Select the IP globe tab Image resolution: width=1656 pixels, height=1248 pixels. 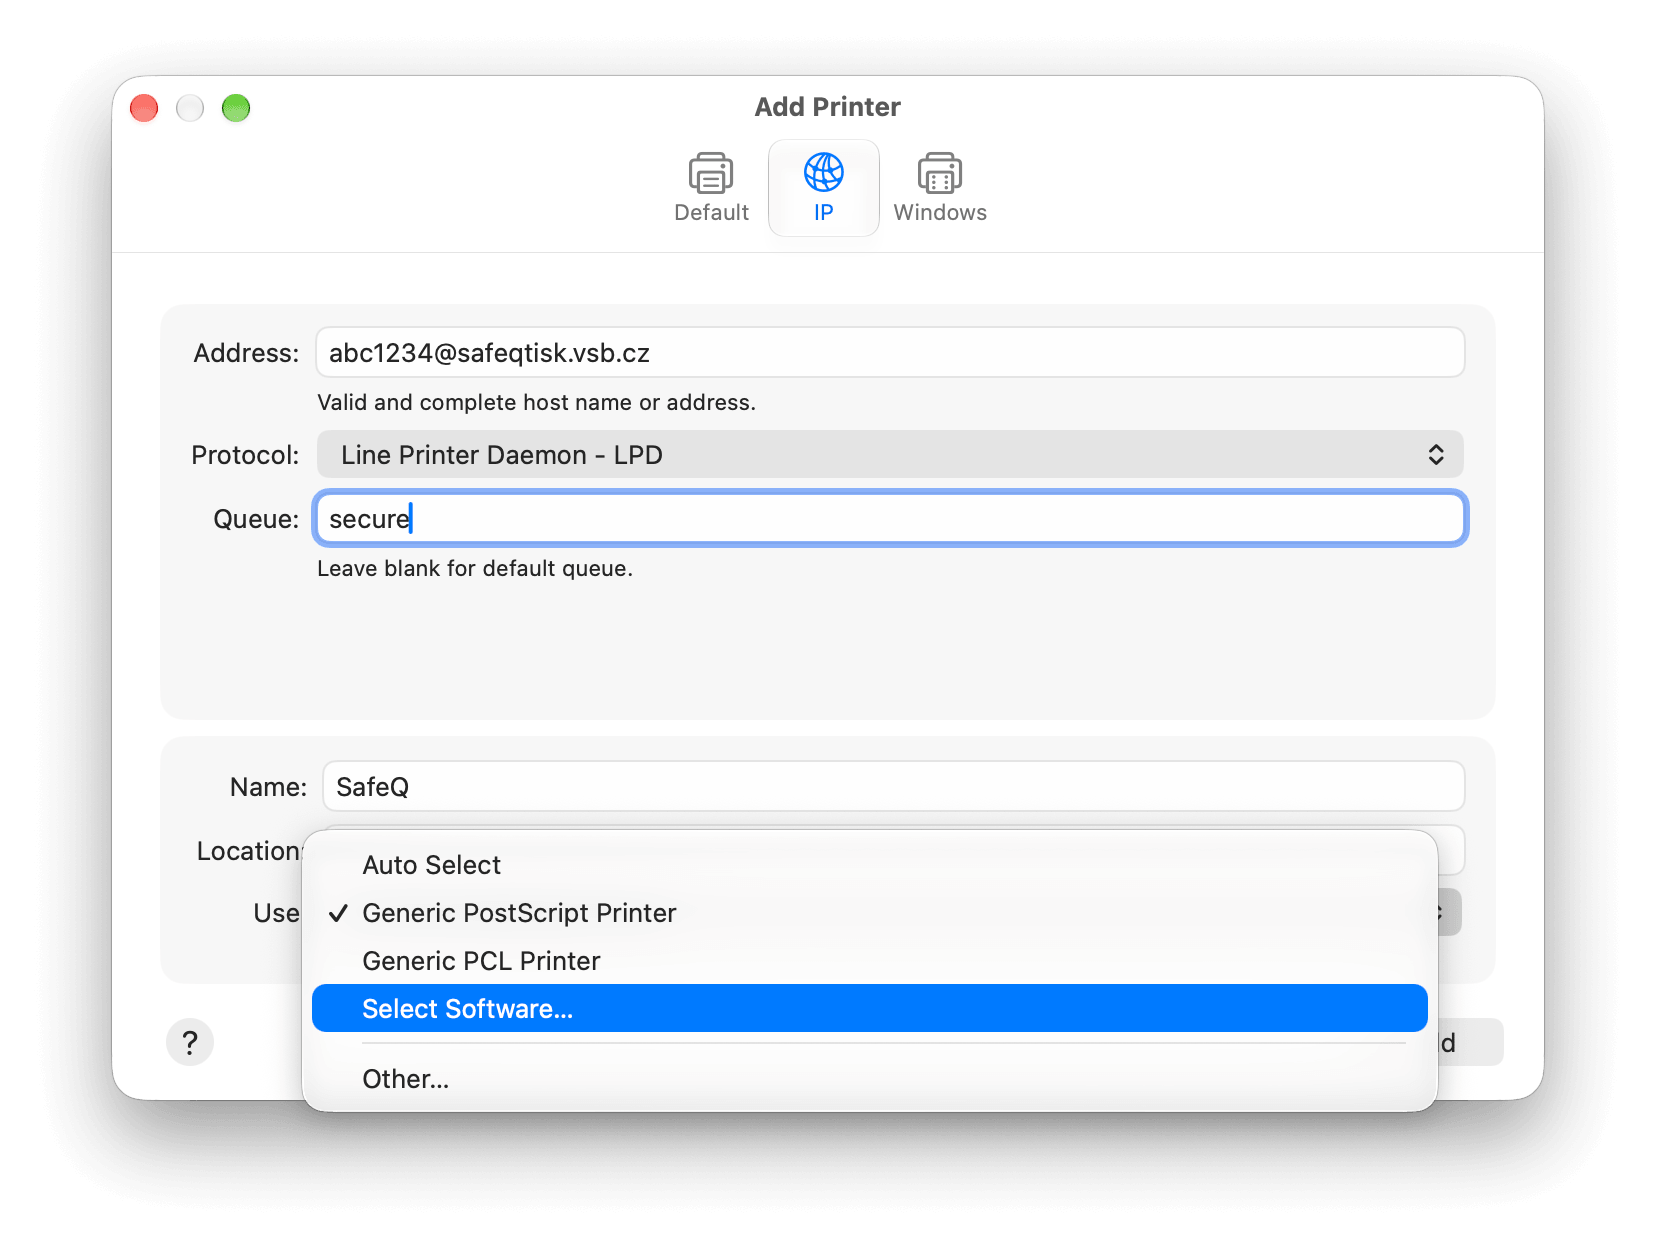823,188
